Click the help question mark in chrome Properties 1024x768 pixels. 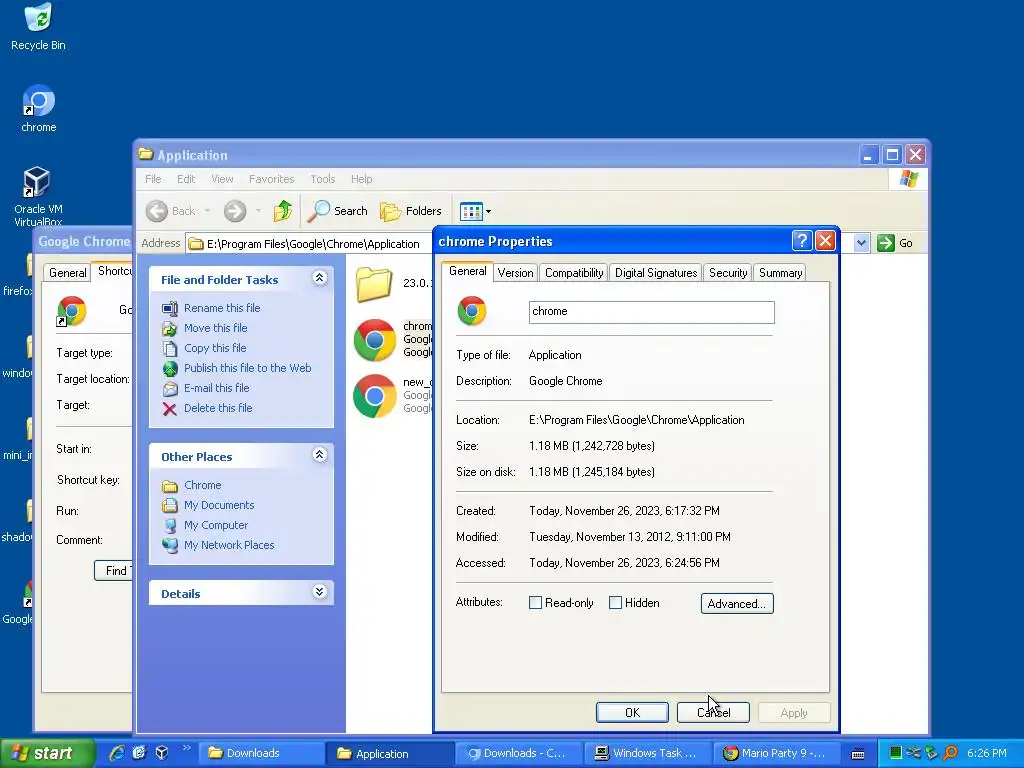(802, 241)
